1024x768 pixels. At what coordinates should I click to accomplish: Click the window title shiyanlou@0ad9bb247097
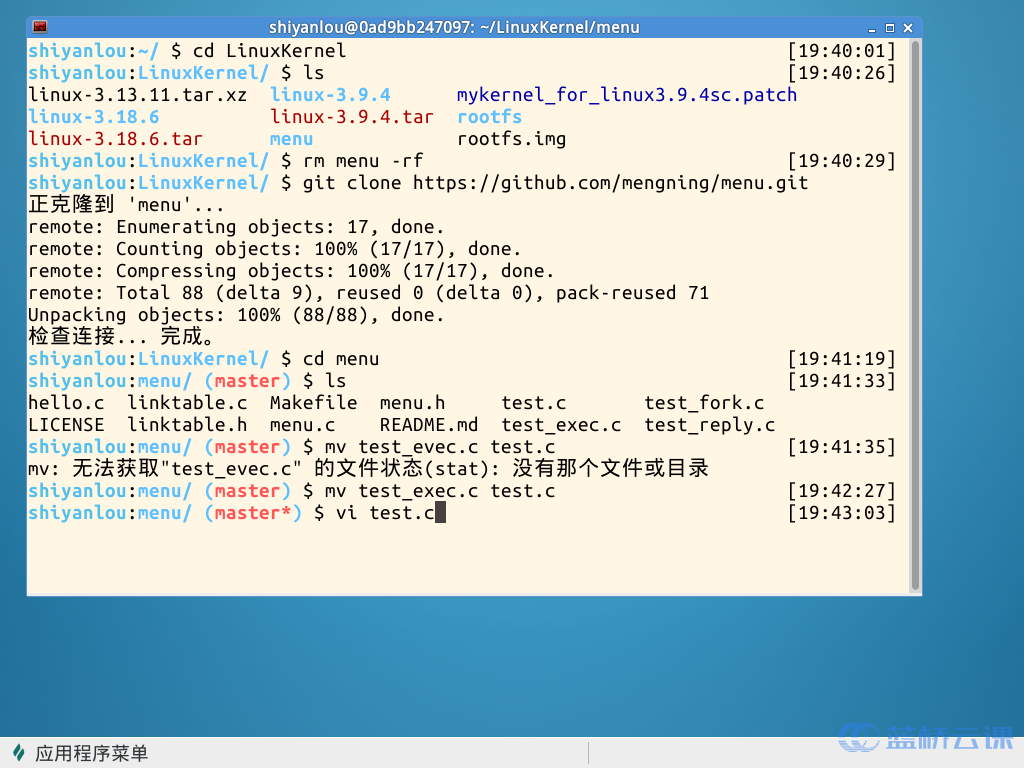coord(454,27)
